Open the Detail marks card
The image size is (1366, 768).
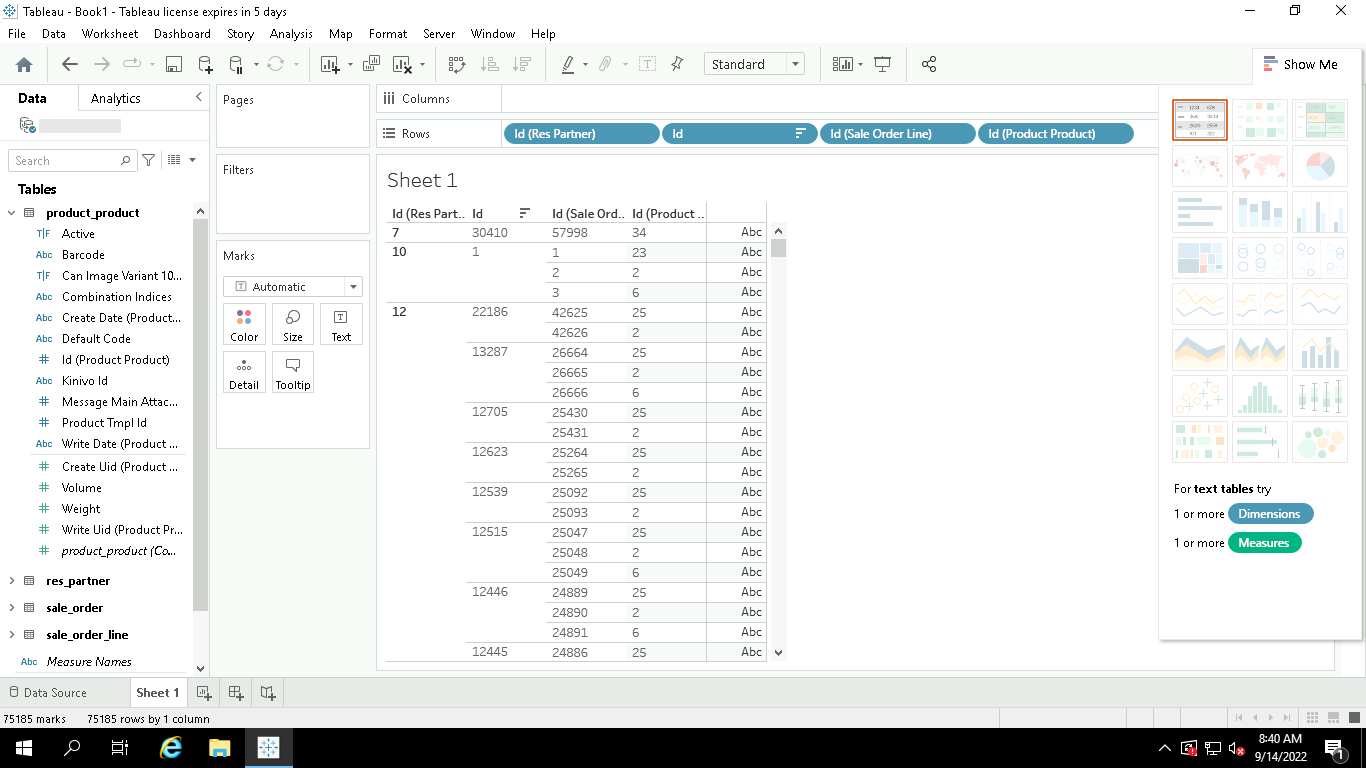pyautogui.click(x=244, y=372)
